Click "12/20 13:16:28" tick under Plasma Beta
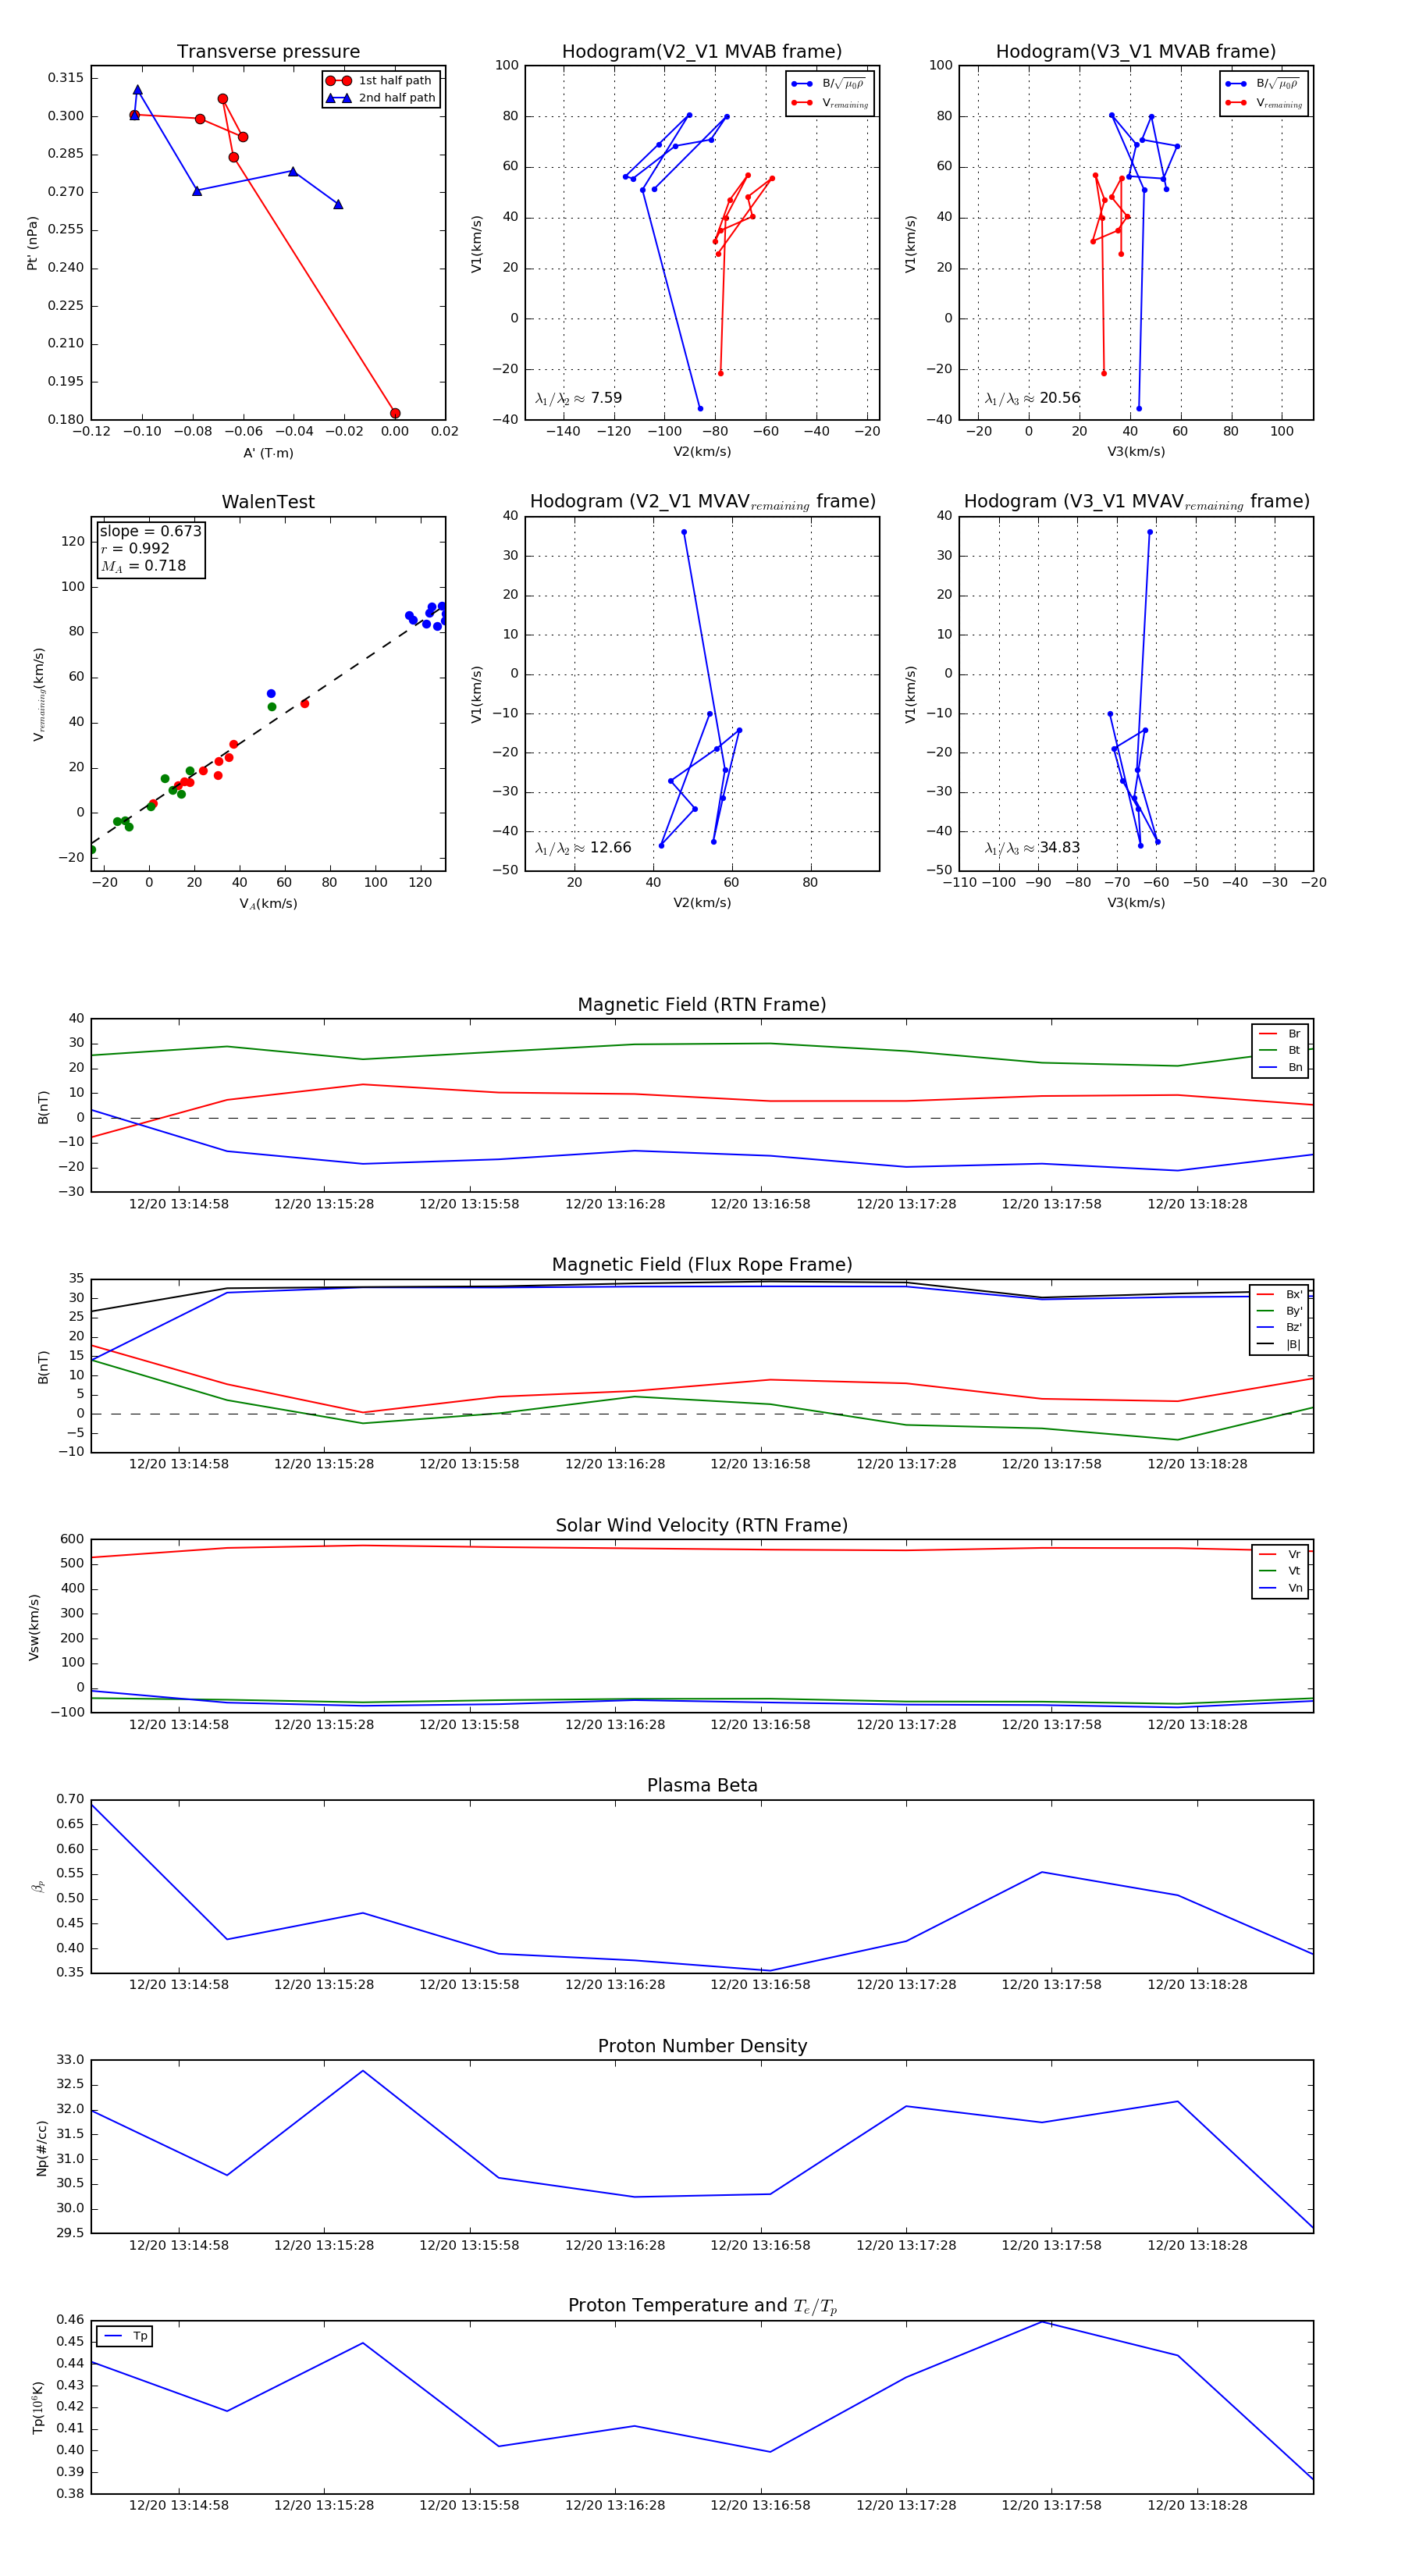Screen dimensions: 1405x2576 (x=615, y=1985)
